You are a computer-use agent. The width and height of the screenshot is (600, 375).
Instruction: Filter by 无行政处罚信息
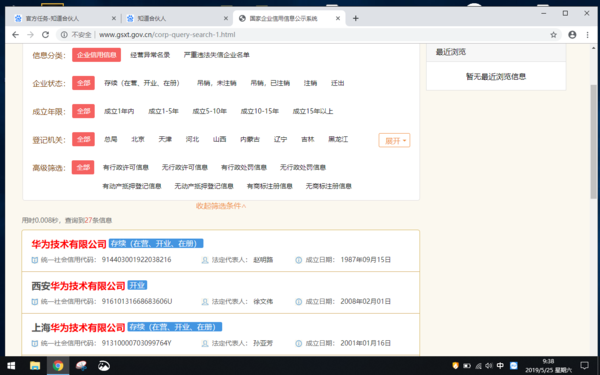303,168
